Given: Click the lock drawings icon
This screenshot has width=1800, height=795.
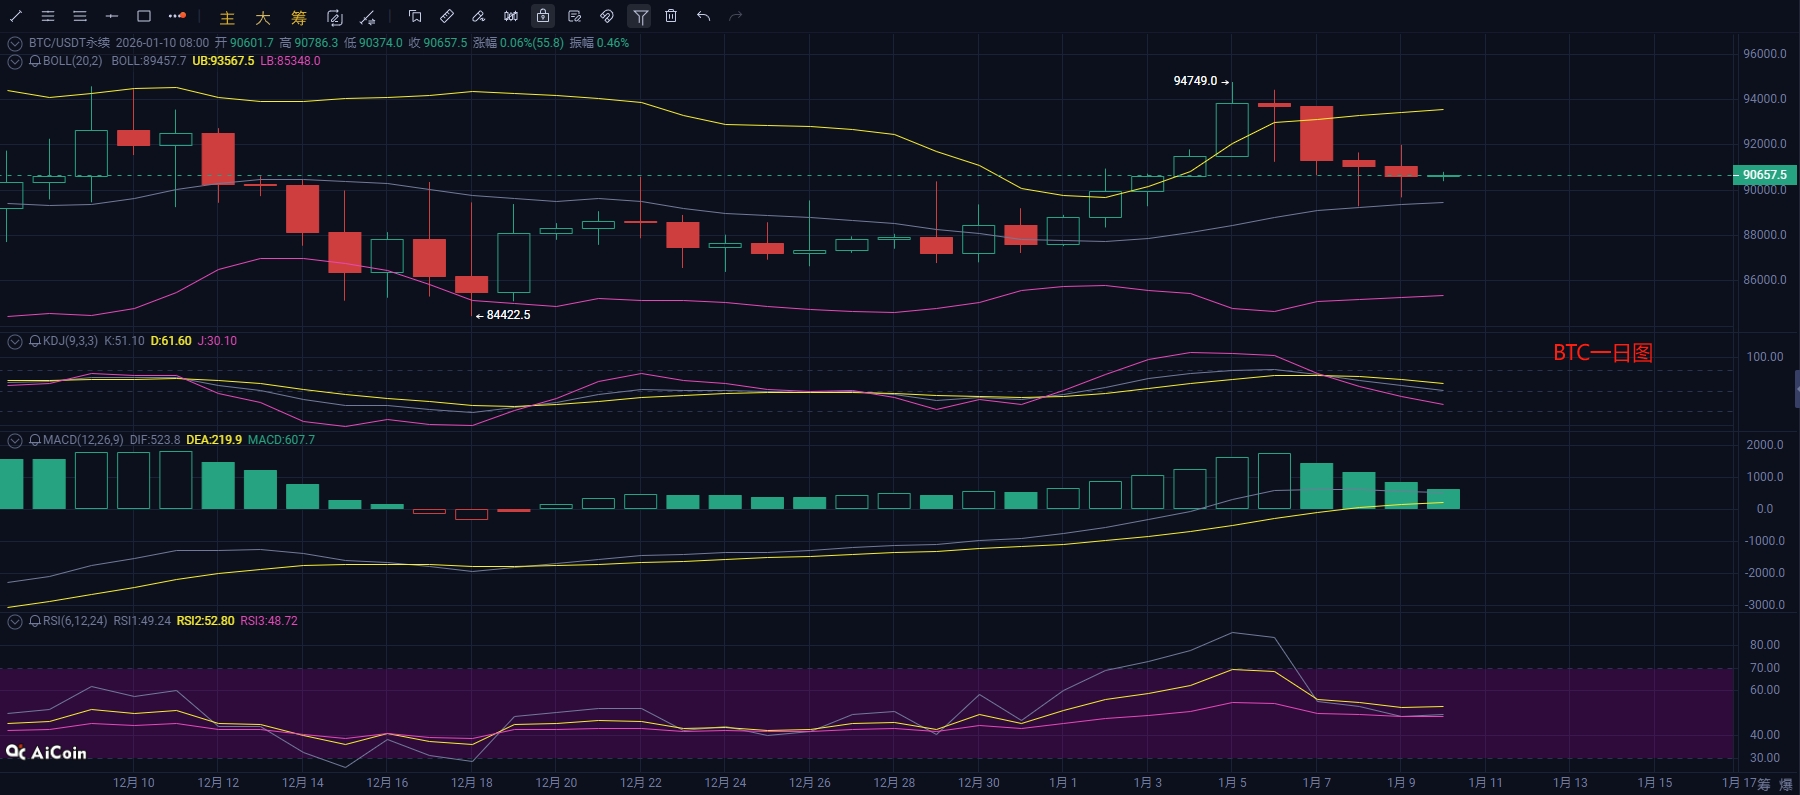Looking at the screenshot, I should click(542, 16).
